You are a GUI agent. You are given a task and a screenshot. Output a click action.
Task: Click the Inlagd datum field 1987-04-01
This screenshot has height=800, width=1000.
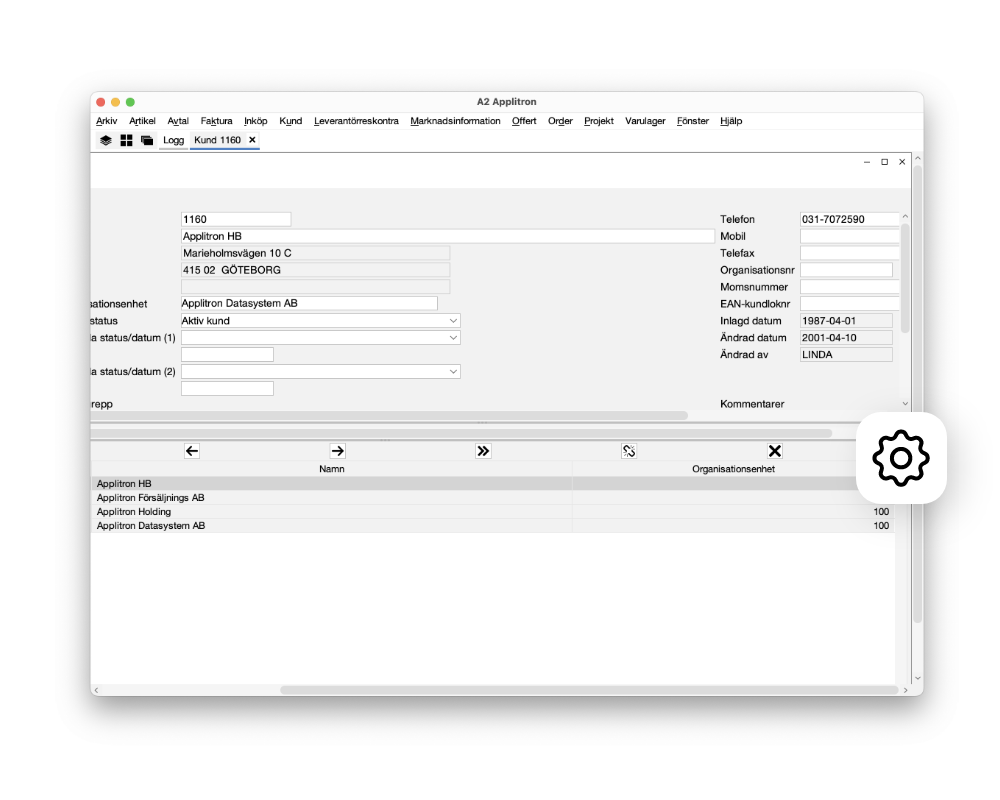pos(846,321)
